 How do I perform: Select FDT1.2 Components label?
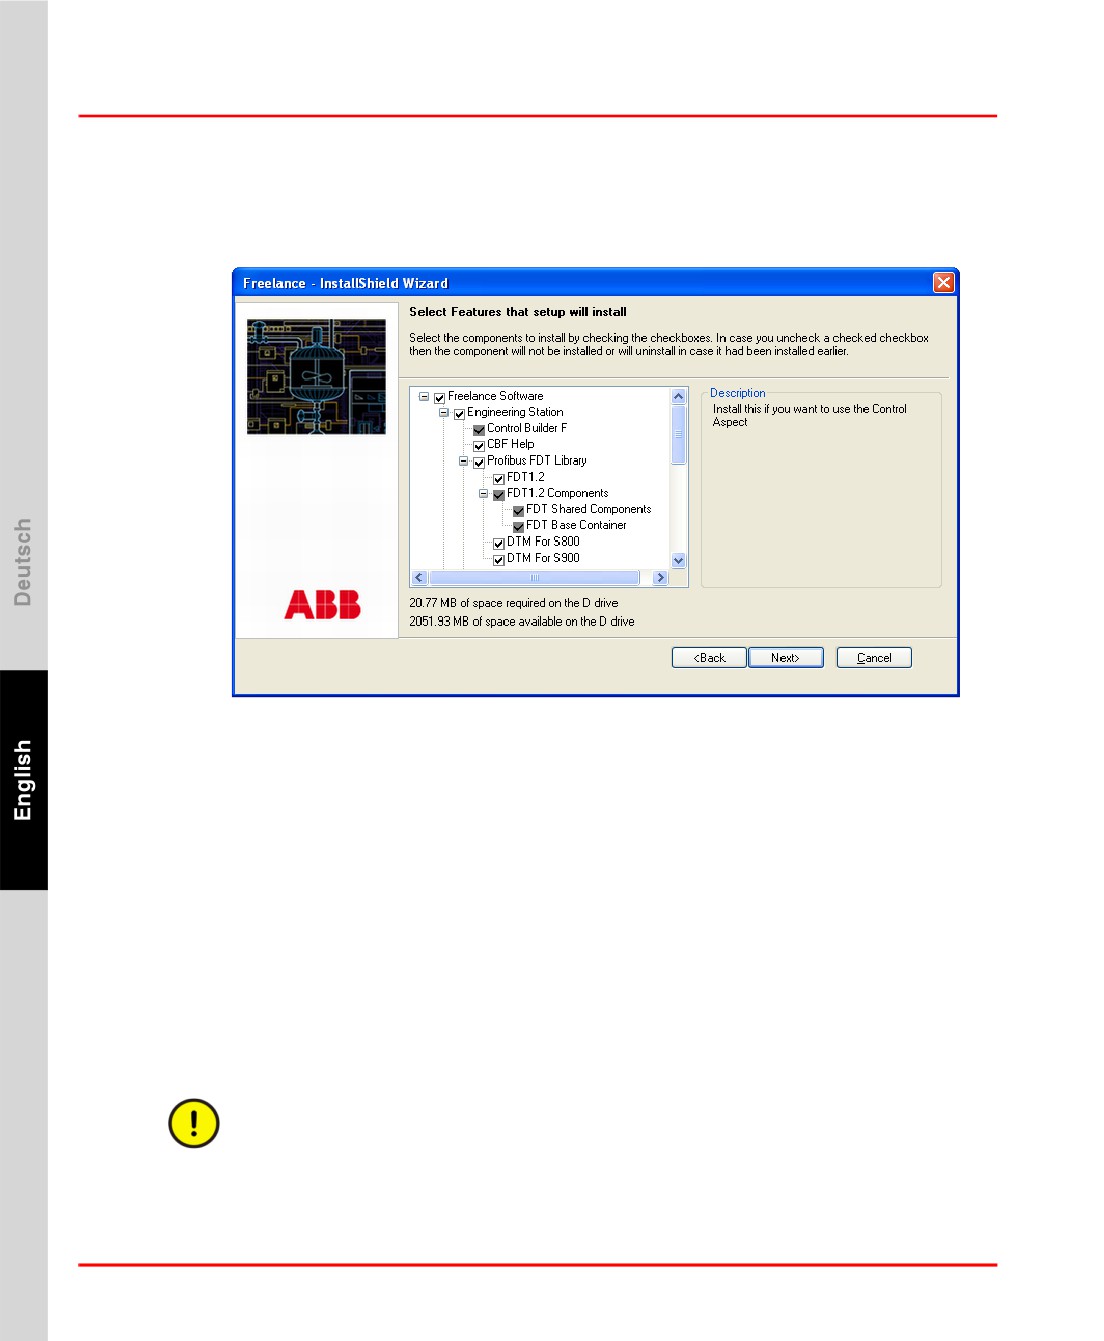(x=558, y=493)
